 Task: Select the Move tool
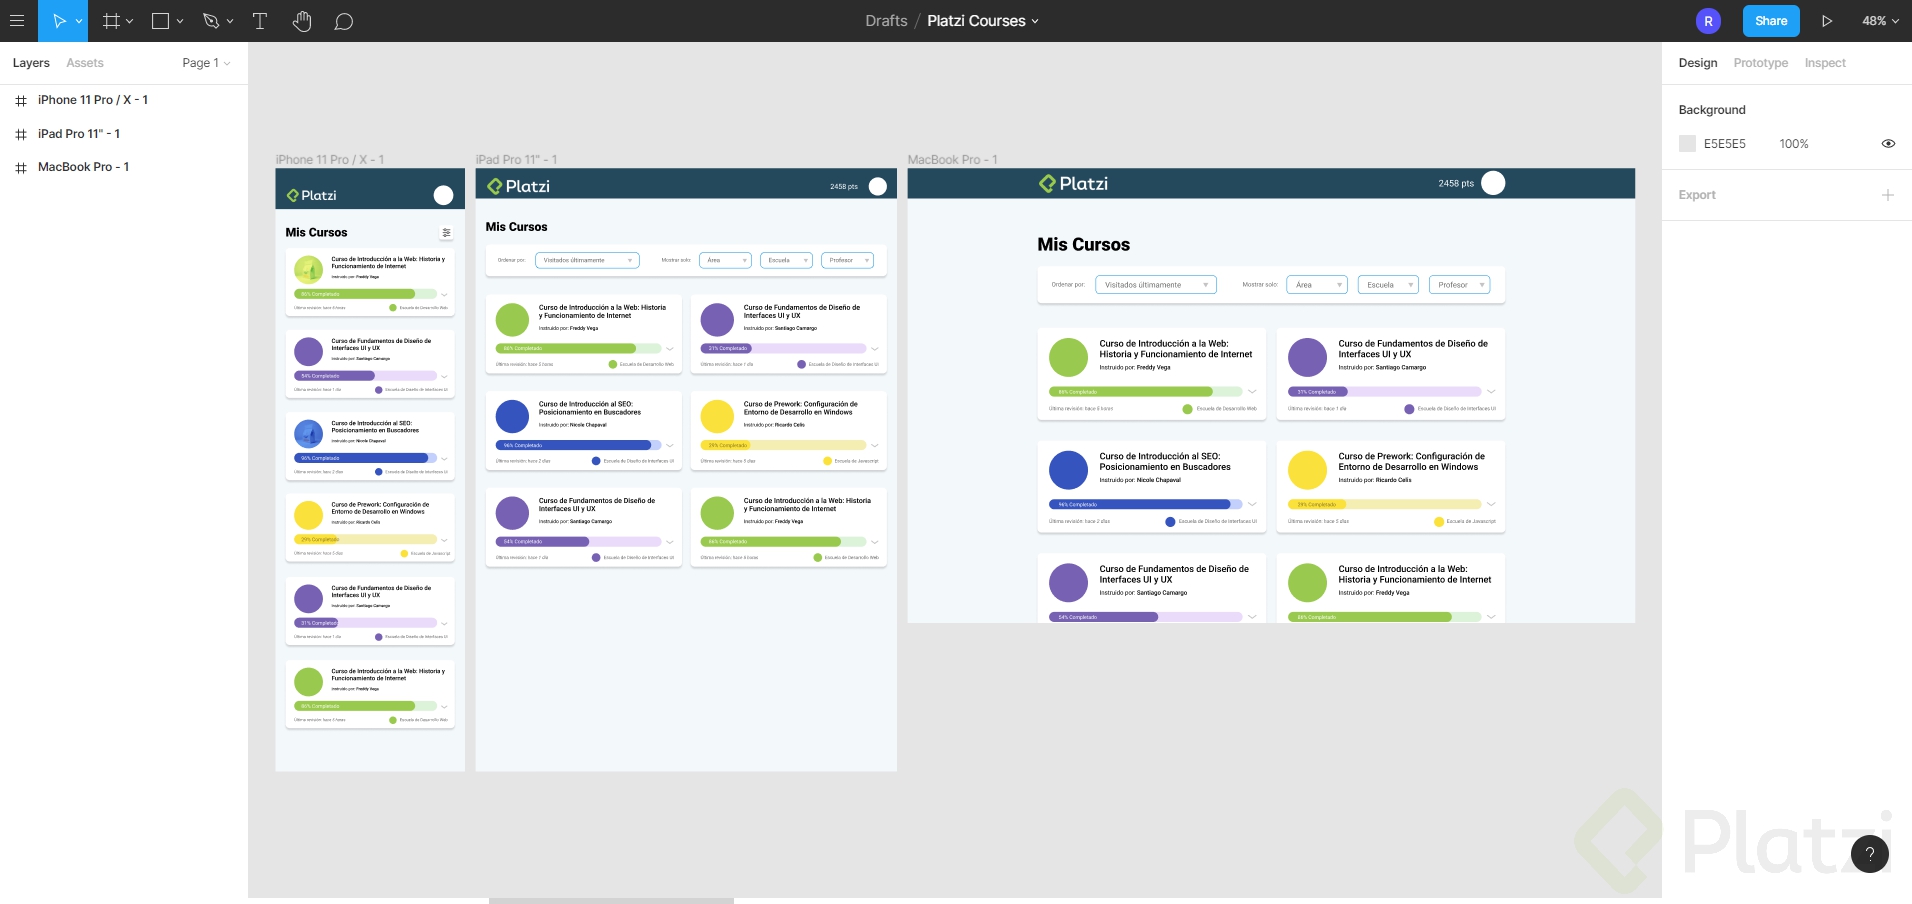pyautogui.click(x=59, y=21)
